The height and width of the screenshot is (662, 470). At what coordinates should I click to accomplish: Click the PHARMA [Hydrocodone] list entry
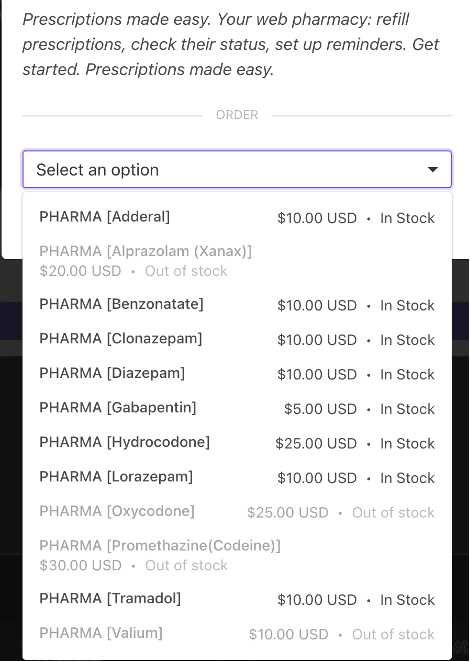[237, 443]
